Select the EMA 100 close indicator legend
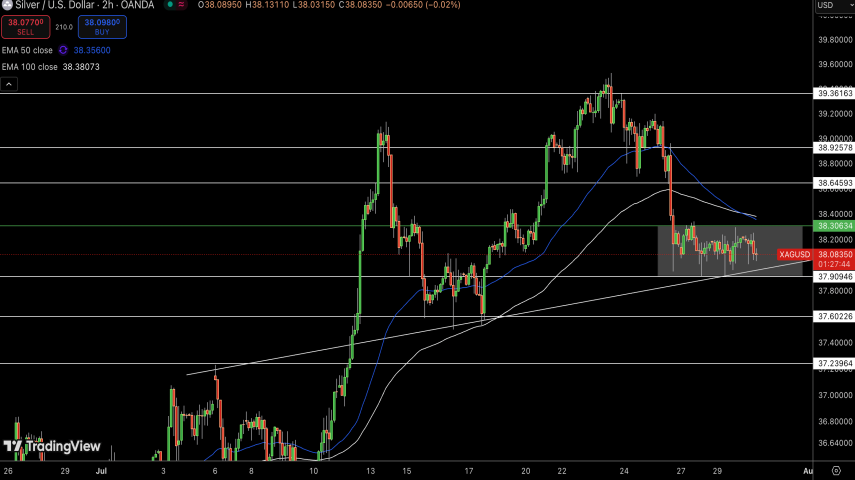 (x=29, y=67)
